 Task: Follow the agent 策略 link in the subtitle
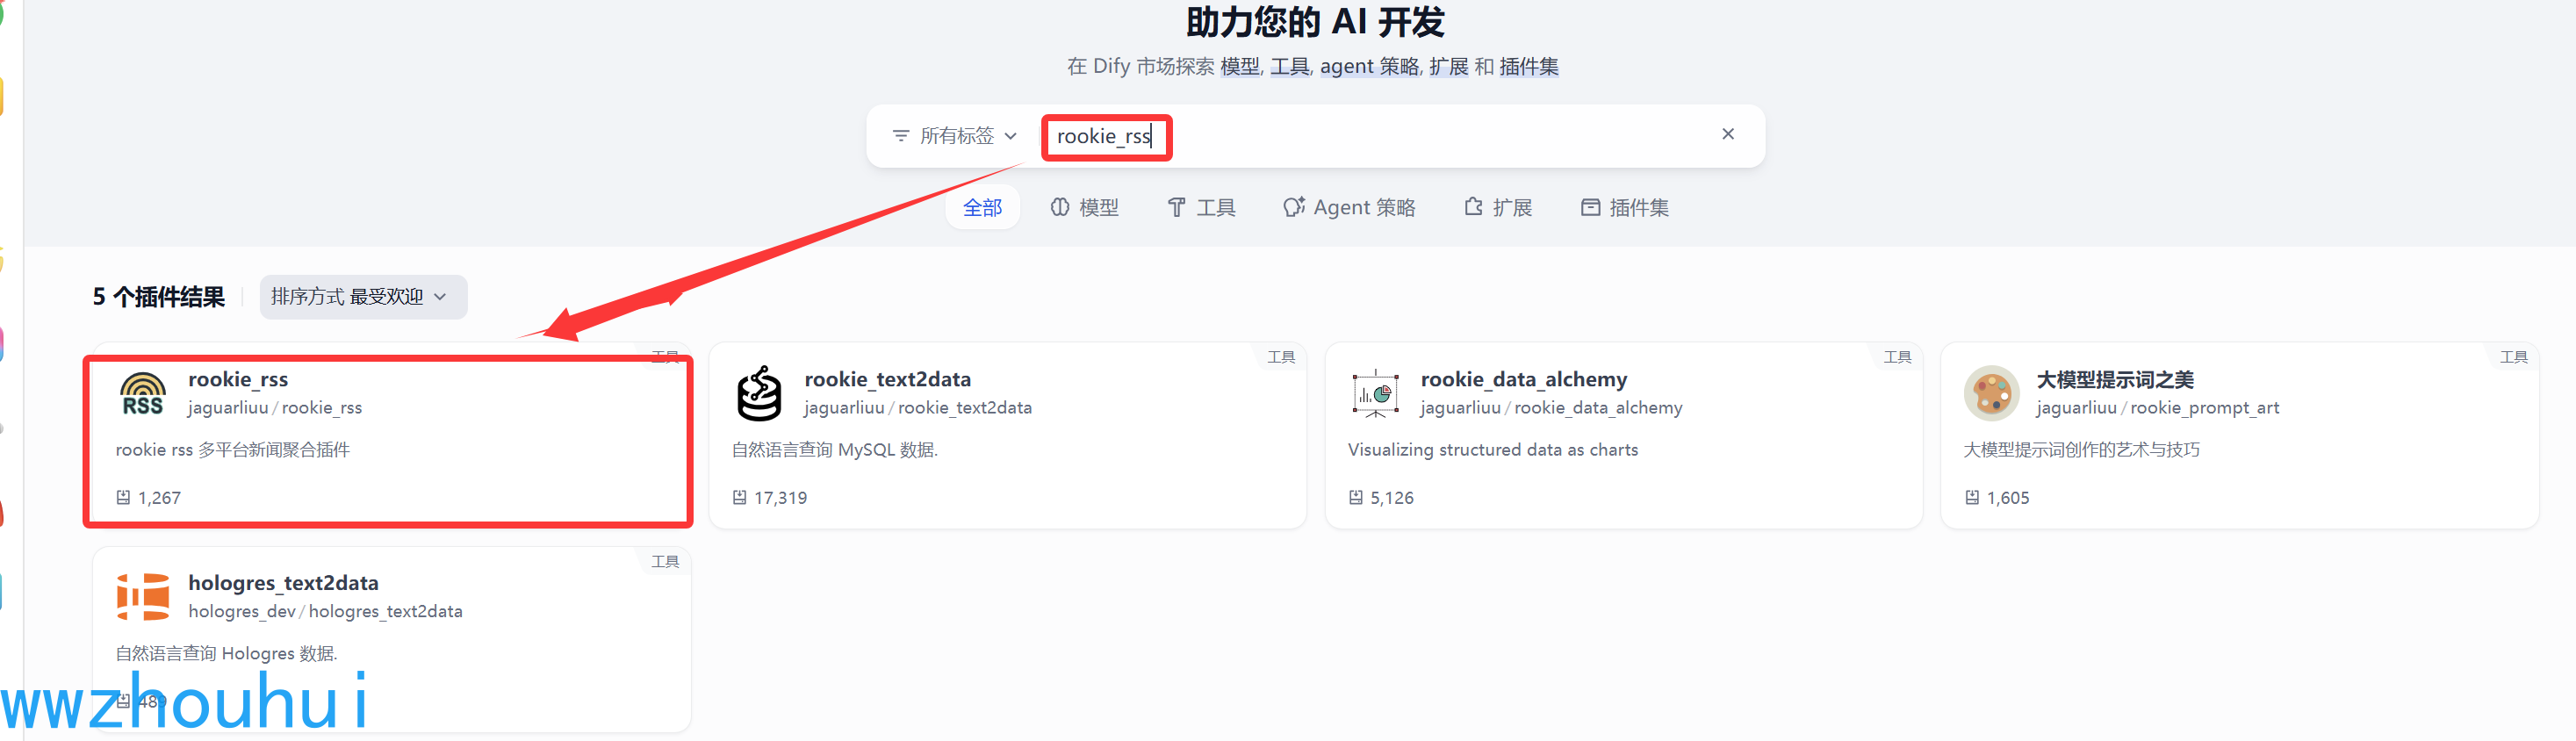(x=1369, y=67)
